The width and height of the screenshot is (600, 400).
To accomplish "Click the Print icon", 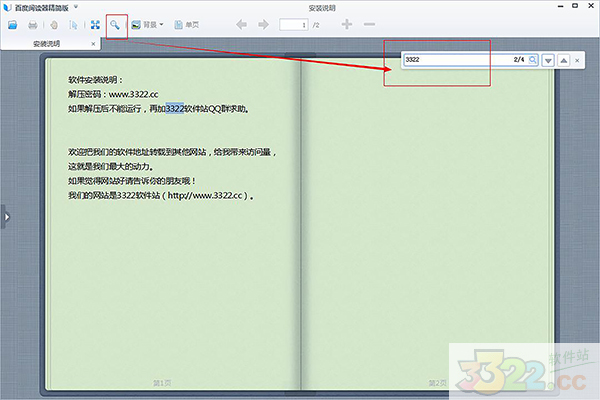I will [x=33, y=25].
